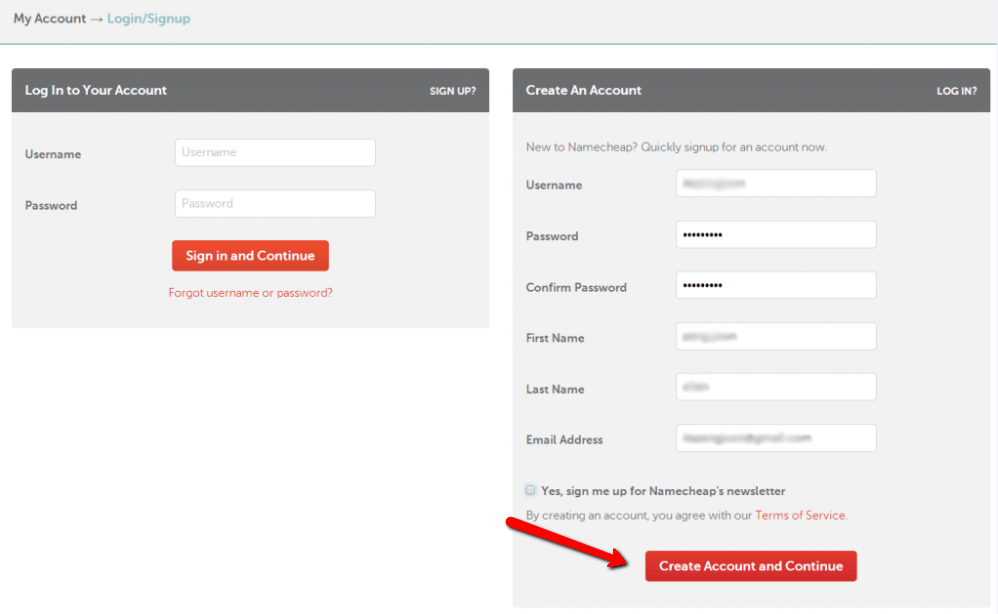Focus the login Username field
Image resolution: width=998 pixels, height=614 pixels.
275,153
